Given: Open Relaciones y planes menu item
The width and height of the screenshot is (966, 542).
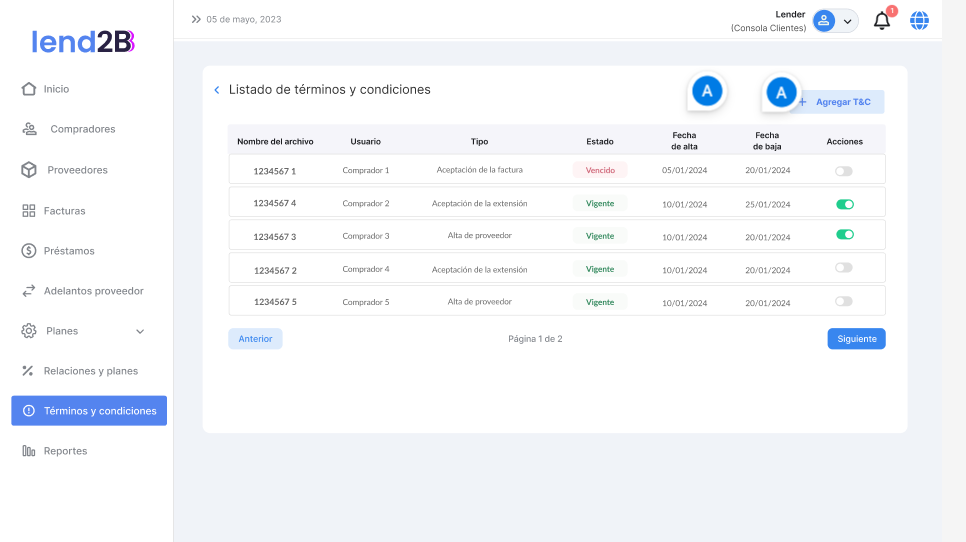Looking at the screenshot, I should click(x=90, y=371).
